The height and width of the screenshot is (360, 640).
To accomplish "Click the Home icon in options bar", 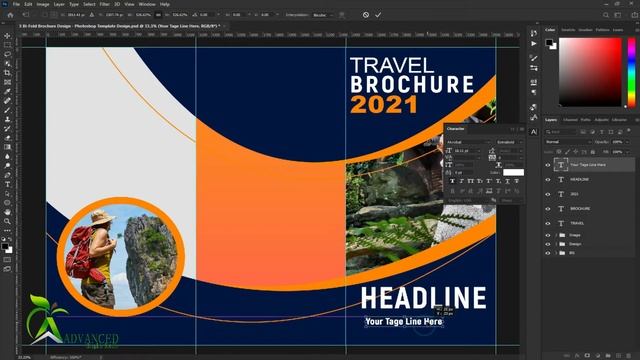I will (x=10, y=15).
